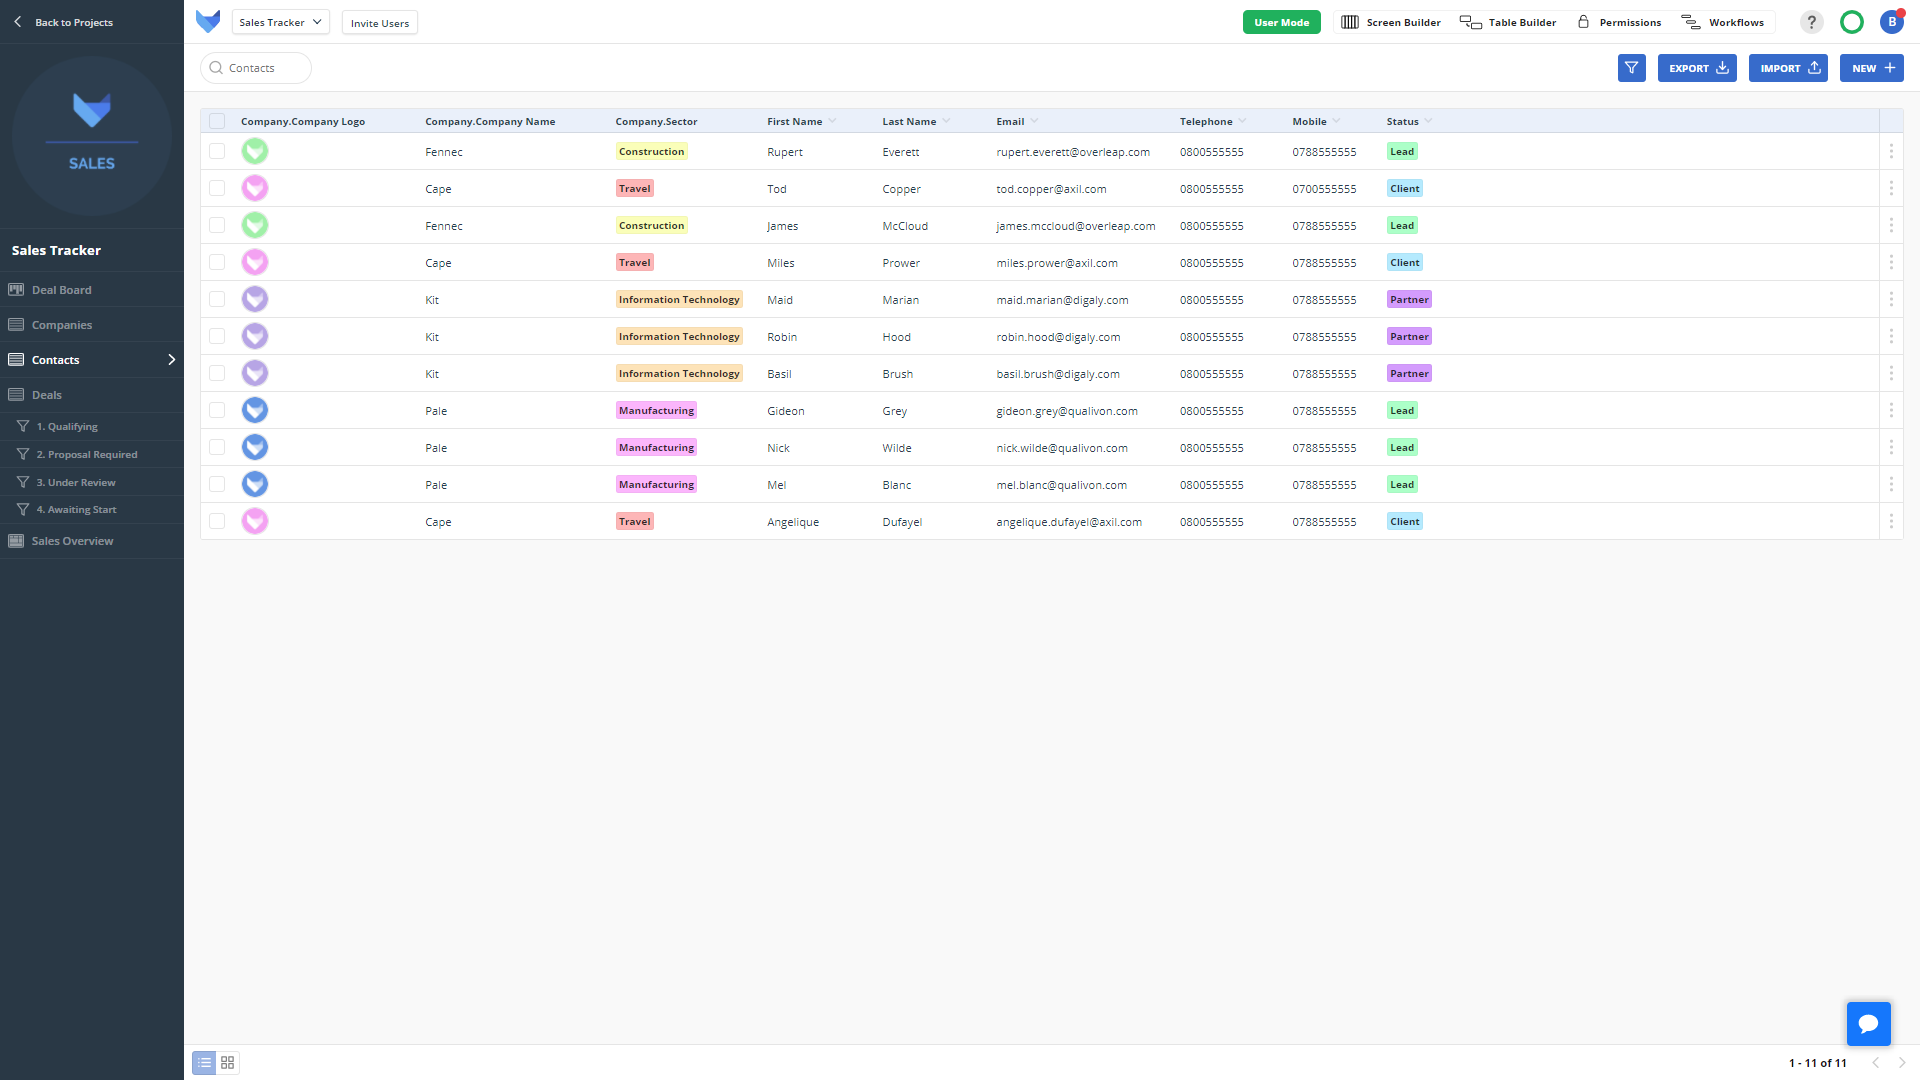Go to Sales Overview in sidebar
The width and height of the screenshot is (1920, 1080).
[72, 541]
